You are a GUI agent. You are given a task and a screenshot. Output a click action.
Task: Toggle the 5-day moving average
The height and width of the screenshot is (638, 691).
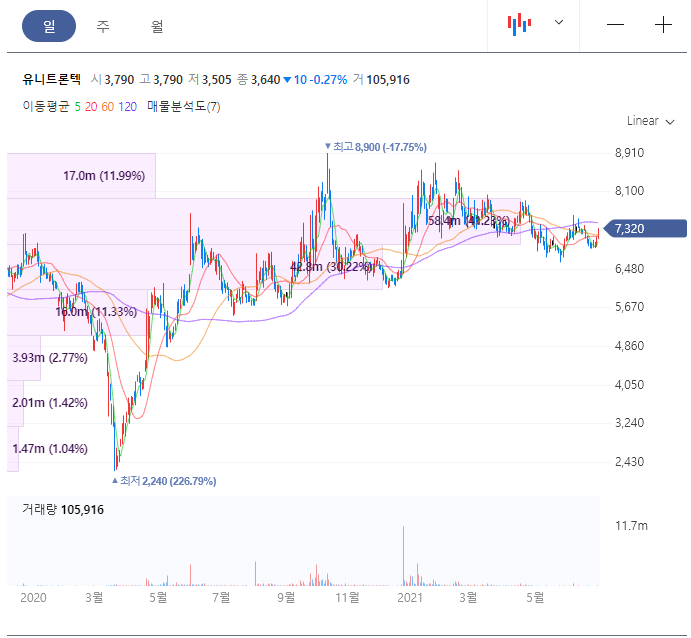tap(78, 107)
